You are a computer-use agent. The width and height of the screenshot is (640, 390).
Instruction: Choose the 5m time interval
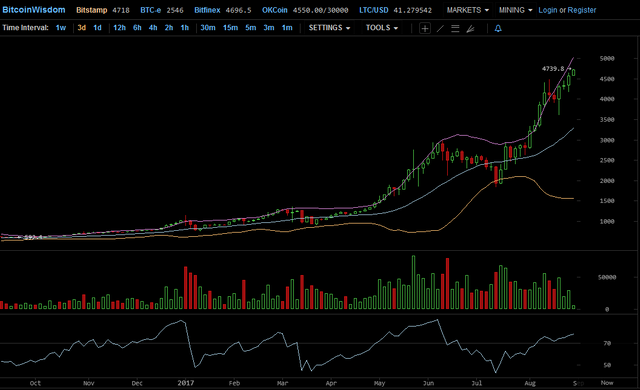click(x=251, y=28)
